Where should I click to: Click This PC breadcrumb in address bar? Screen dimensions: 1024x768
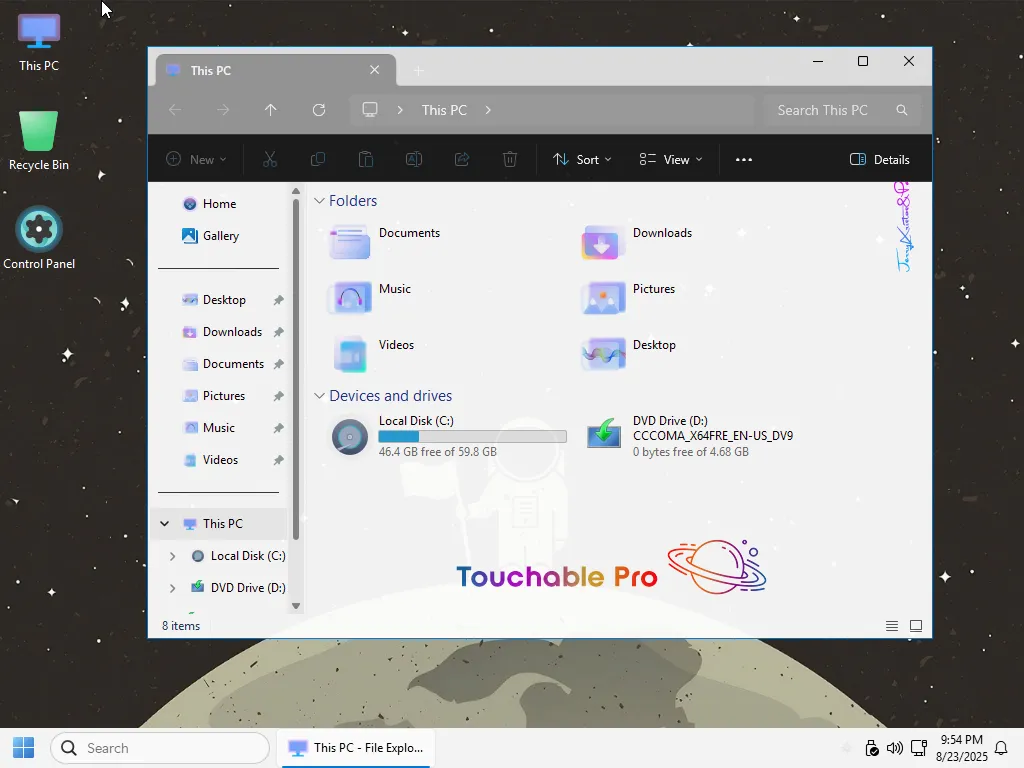444,110
